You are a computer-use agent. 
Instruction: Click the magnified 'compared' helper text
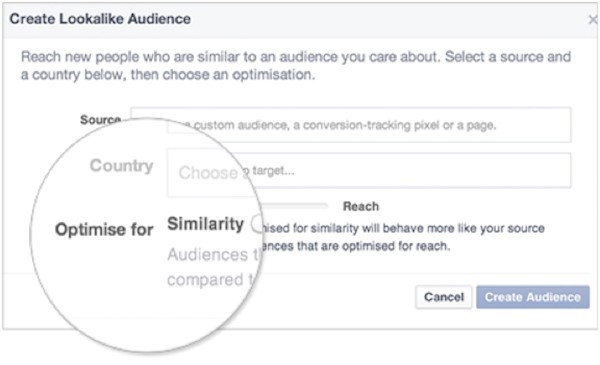coord(205,280)
